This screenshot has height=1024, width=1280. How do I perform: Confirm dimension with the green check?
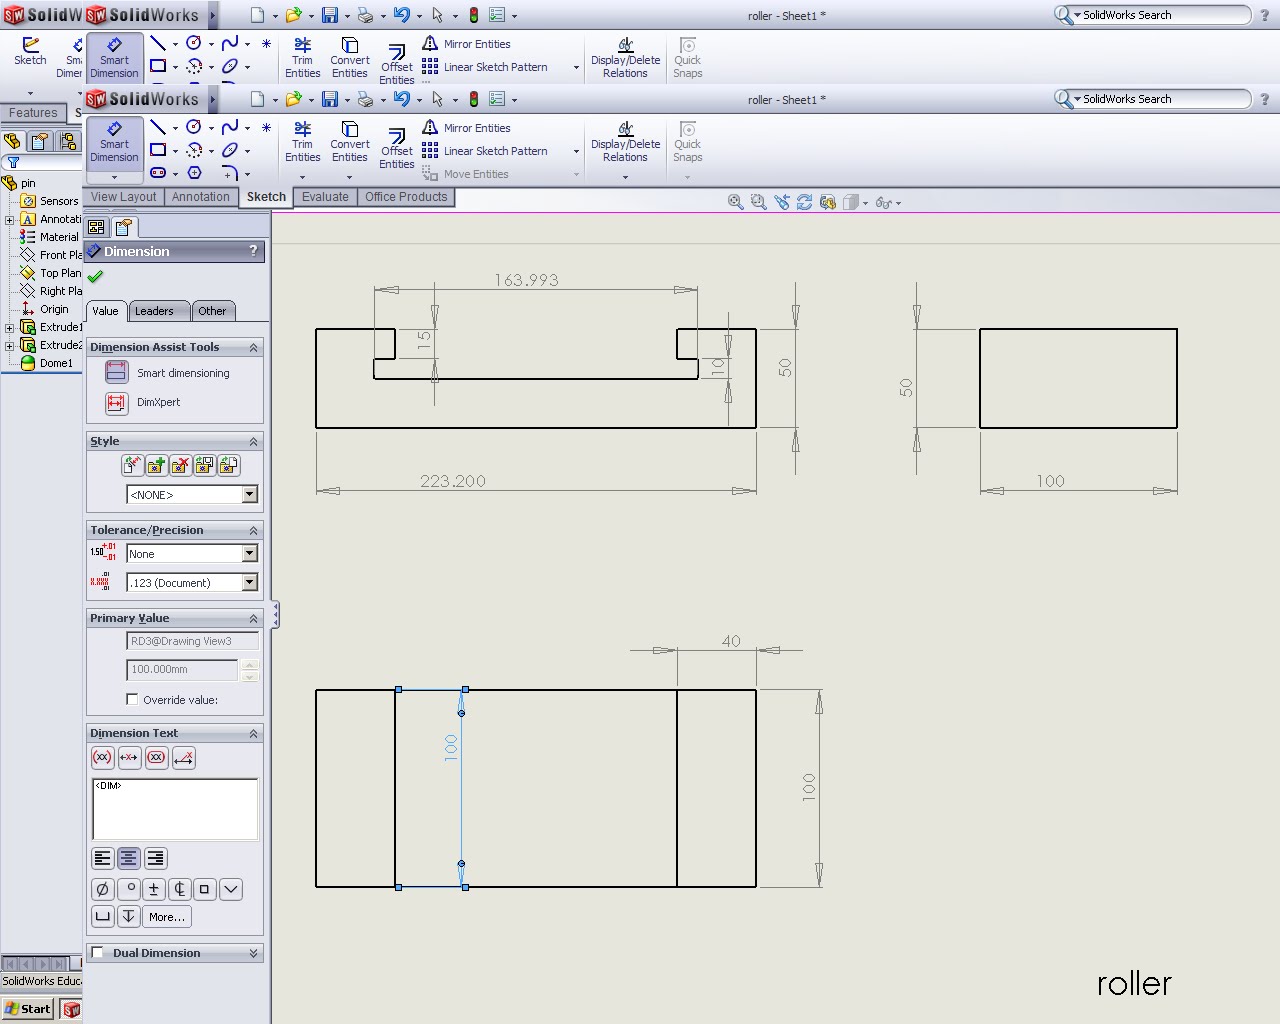[95, 277]
